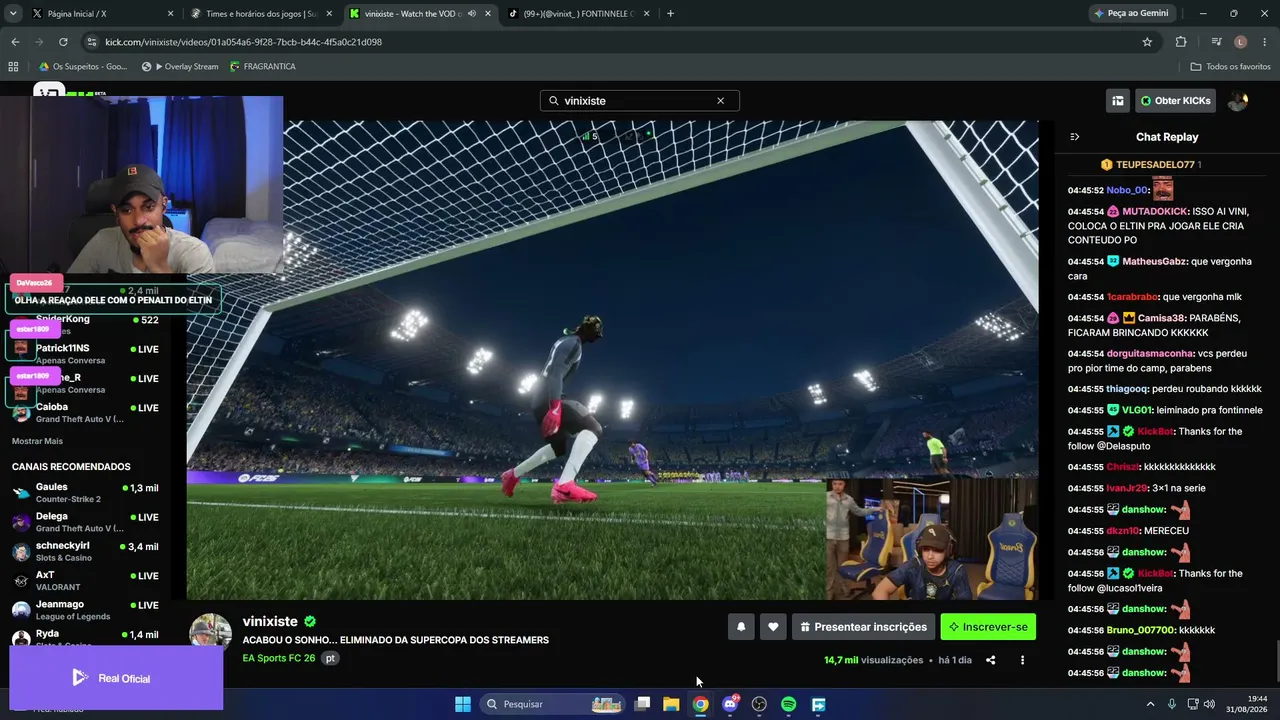The width and height of the screenshot is (1280, 720).
Task: Mute the audio in the vinixiste tab
Action: (x=472, y=14)
